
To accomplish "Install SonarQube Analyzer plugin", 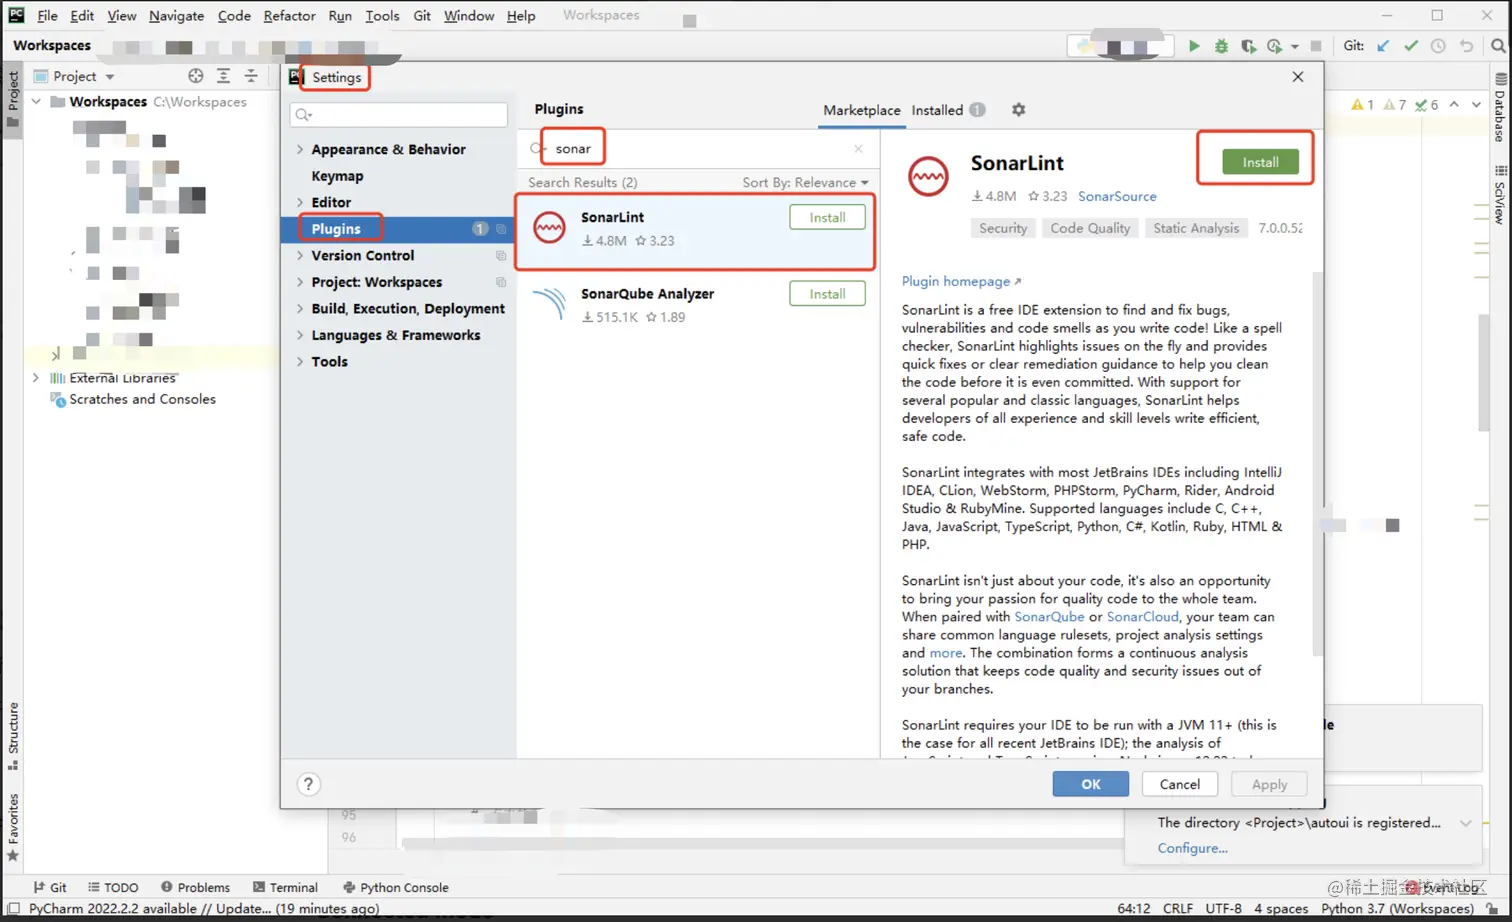I will [827, 294].
